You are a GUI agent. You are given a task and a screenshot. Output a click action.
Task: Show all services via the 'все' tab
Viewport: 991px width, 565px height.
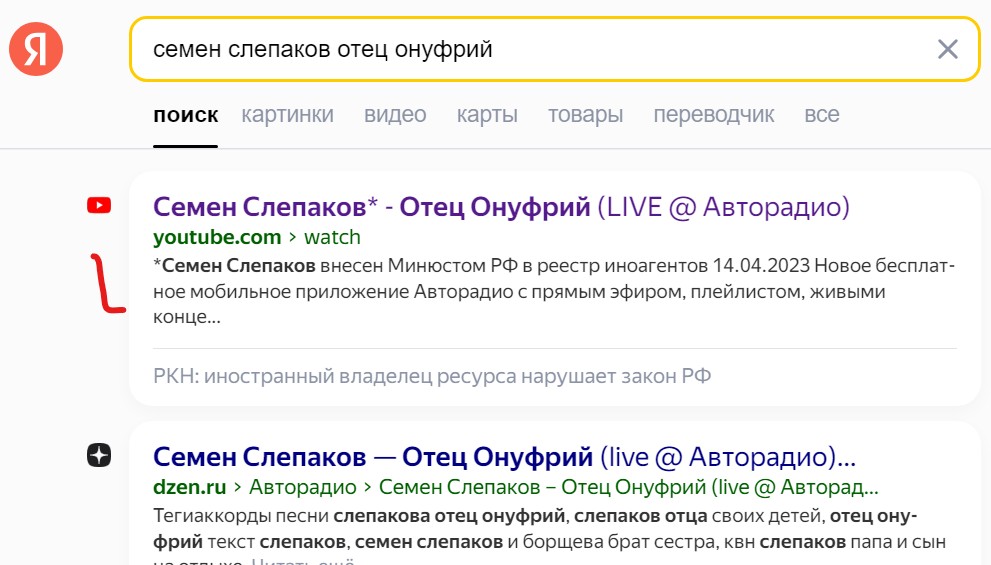pyautogui.click(x=822, y=115)
